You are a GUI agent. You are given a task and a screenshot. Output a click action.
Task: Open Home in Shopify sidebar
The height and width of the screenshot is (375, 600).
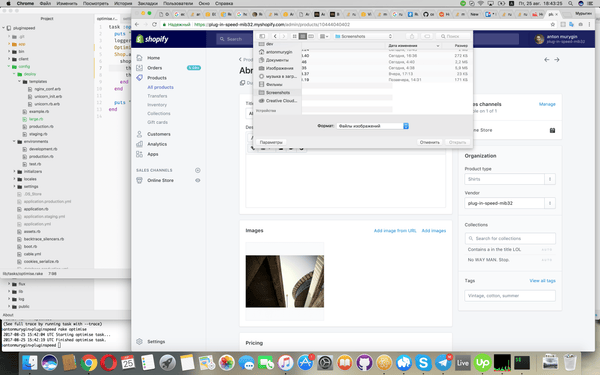tap(153, 58)
